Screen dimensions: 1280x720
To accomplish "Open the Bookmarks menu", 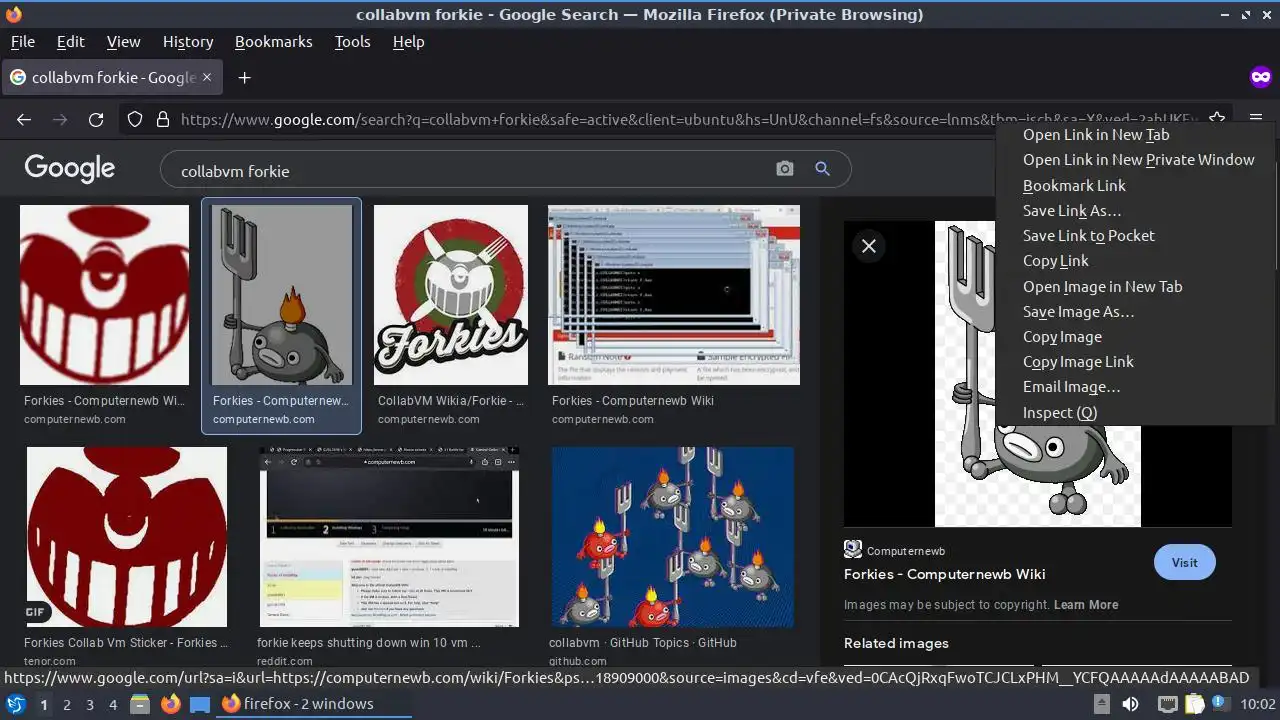I will (273, 42).
